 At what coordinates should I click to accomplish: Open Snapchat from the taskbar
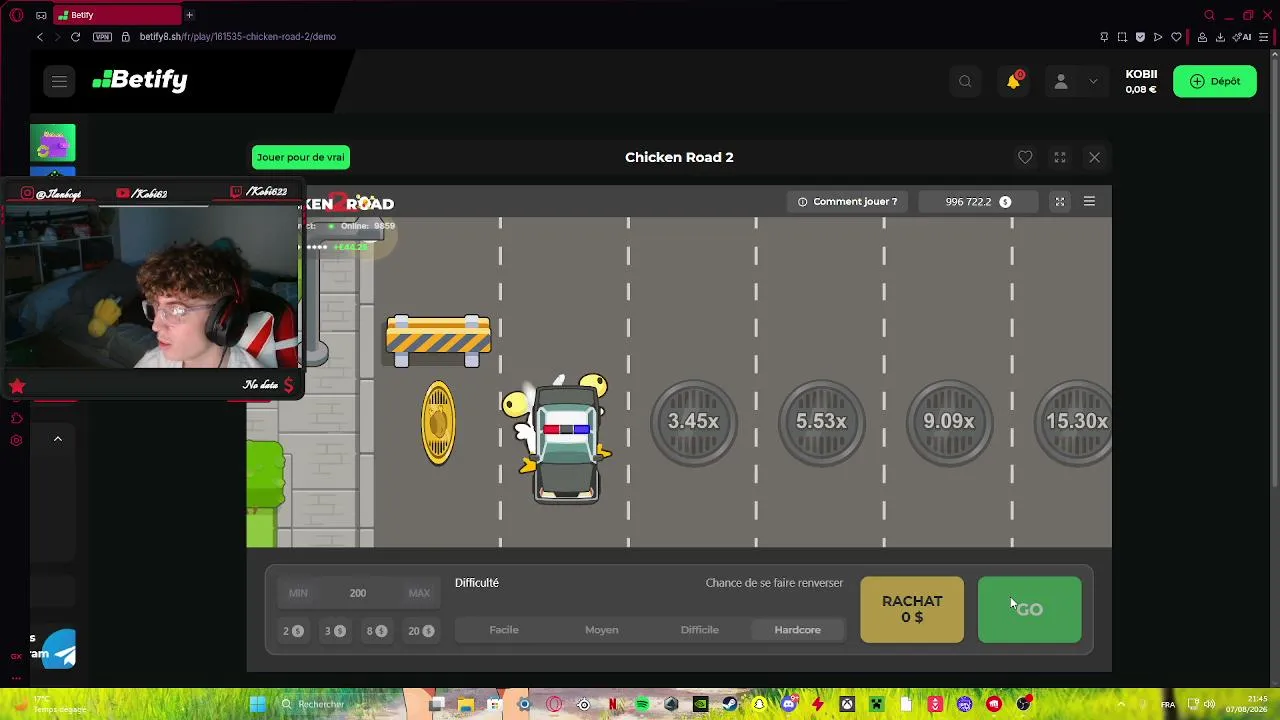click(759, 704)
